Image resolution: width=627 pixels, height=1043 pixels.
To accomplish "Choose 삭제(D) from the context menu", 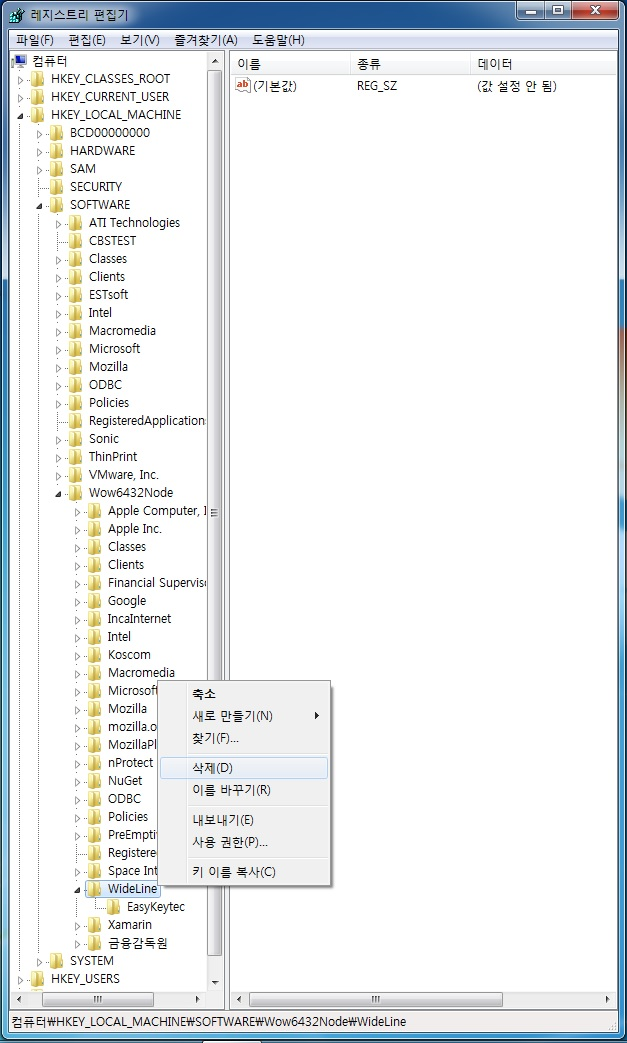I will (x=212, y=768).
